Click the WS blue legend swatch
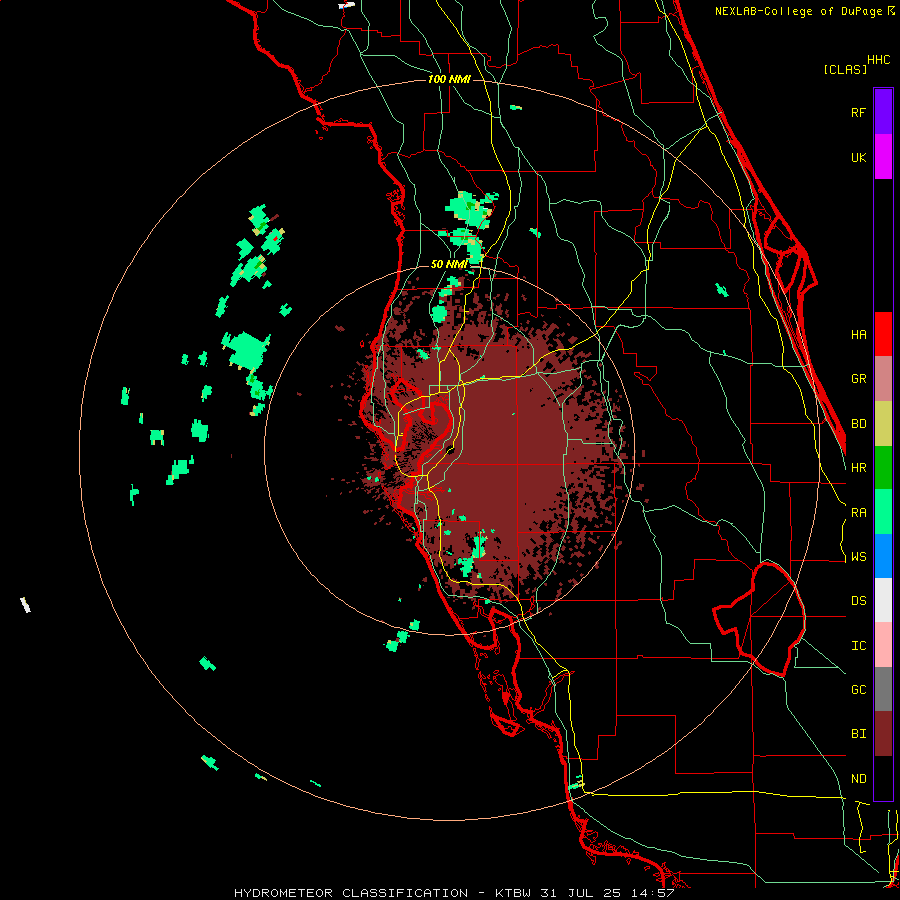Viewport: 900px width, 900px height. click(883, 556)
